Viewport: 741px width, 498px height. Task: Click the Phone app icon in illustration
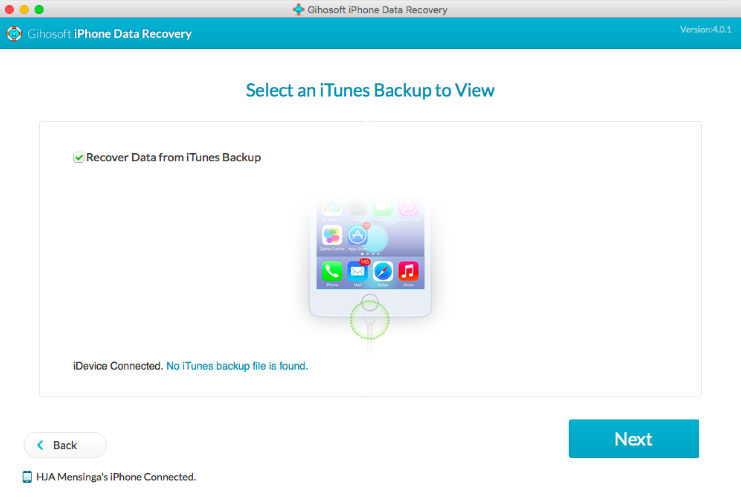tap(332, 272)
